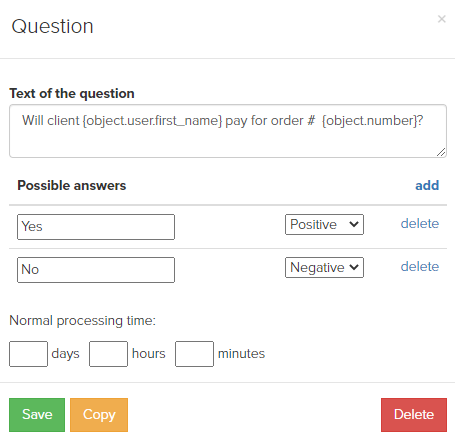Focus the minutes processing time field

click(x=194, y=354)
